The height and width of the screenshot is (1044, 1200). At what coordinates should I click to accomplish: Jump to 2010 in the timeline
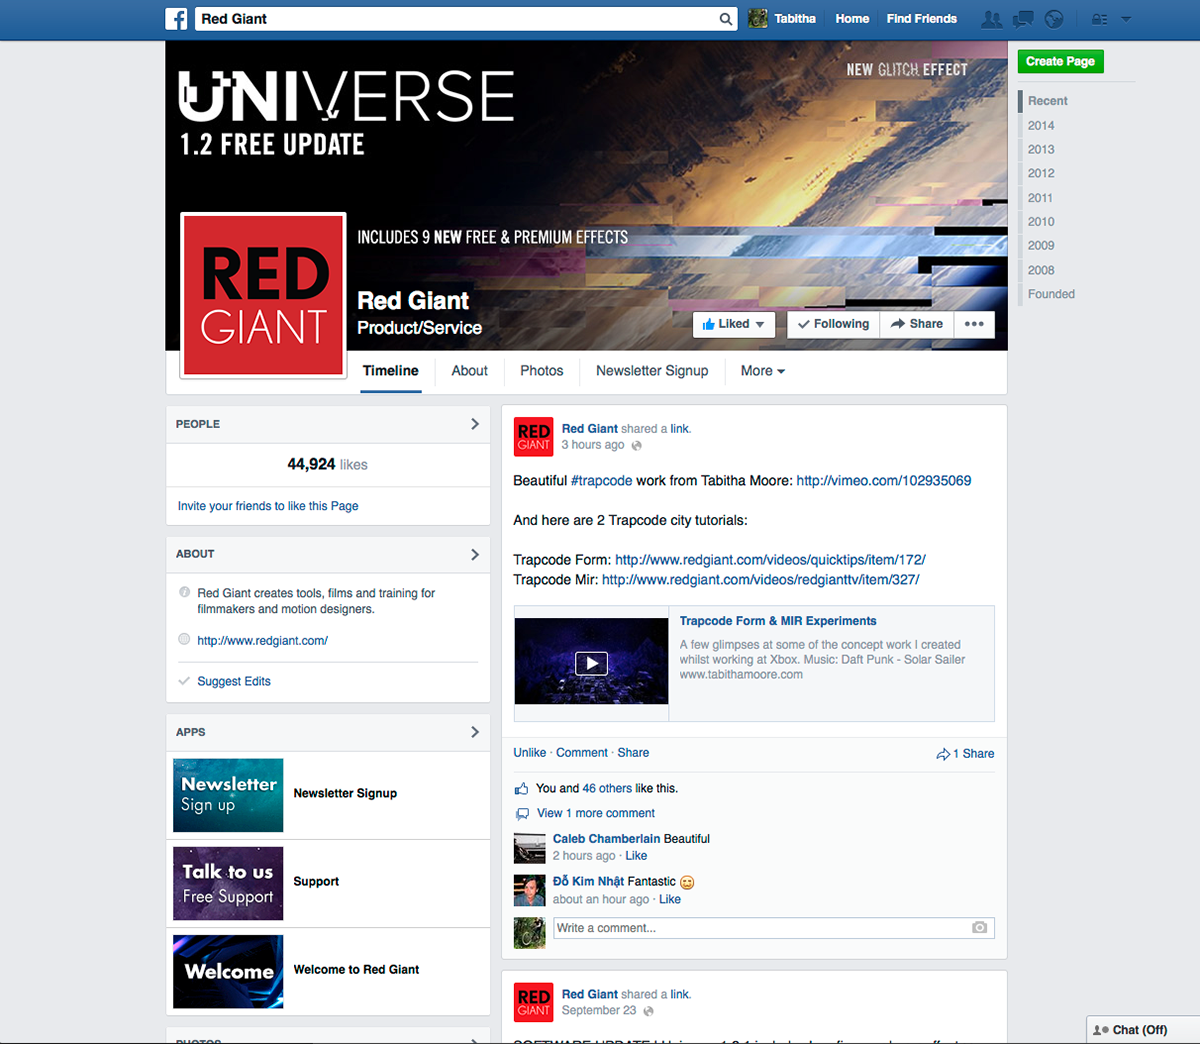tap(1041, 222)
